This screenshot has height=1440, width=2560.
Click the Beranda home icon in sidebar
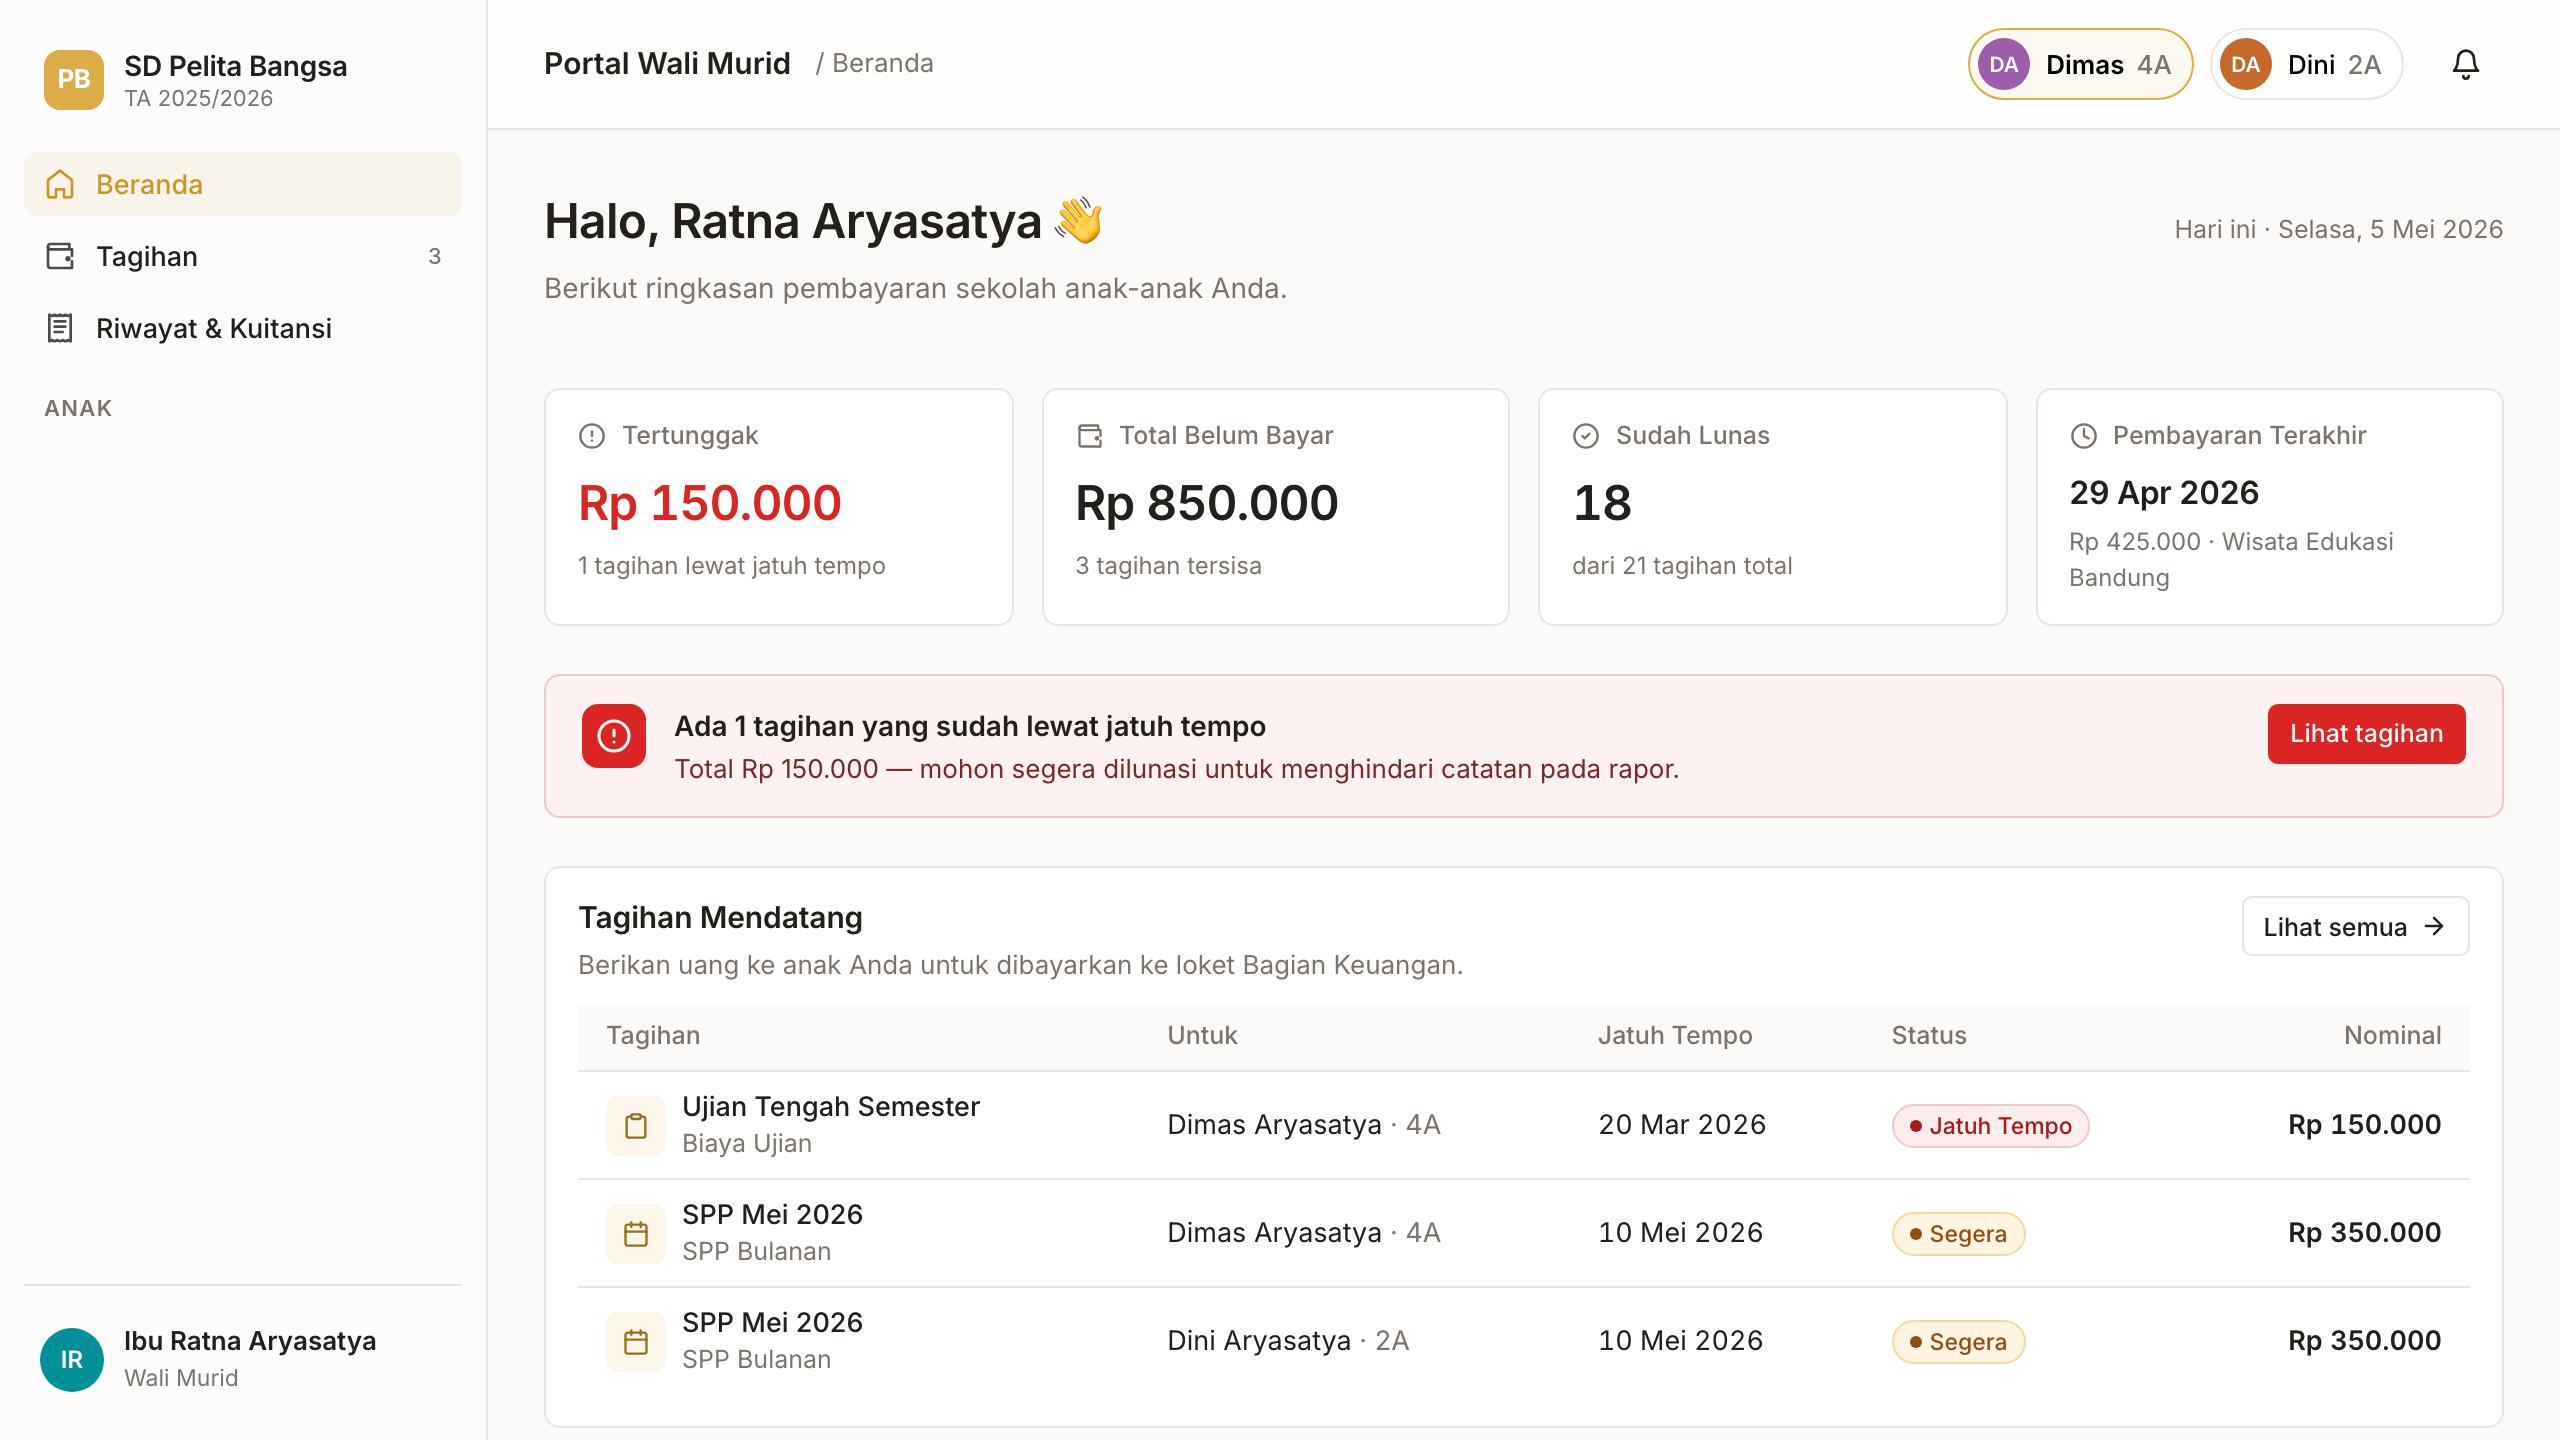pos(60,184)
